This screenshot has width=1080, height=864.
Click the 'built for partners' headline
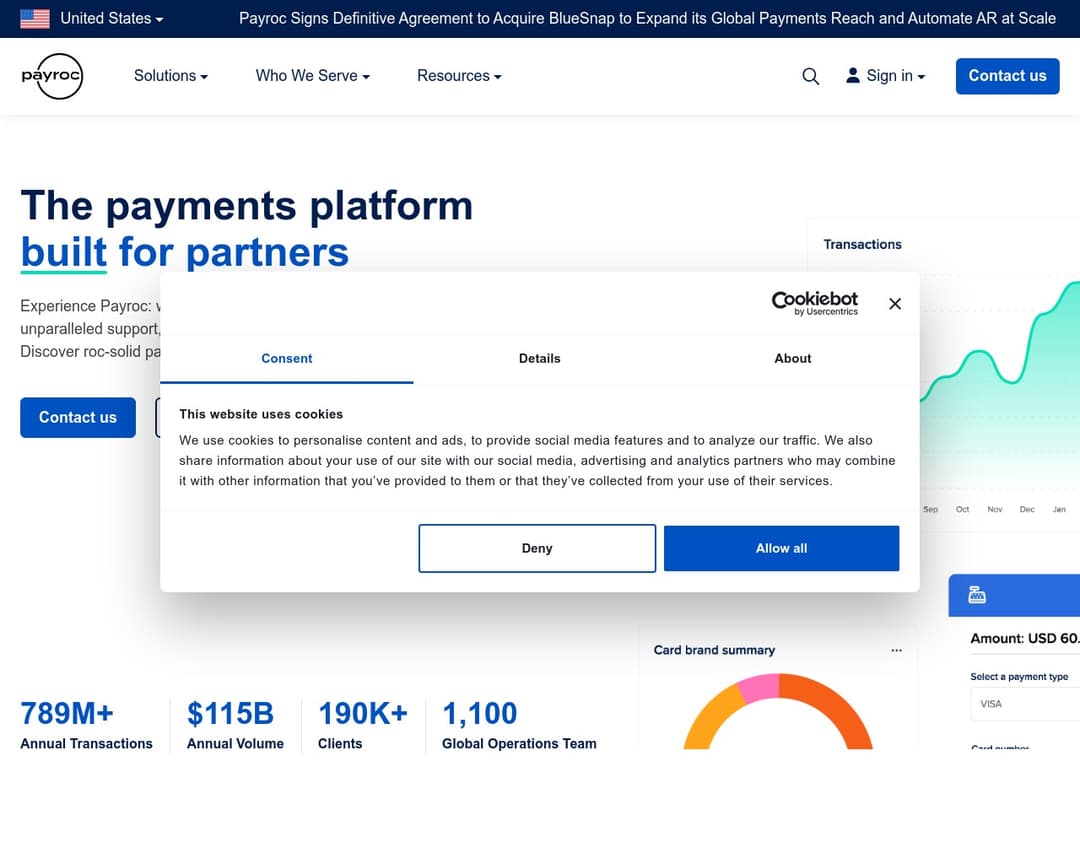click(x=185, y=252)
